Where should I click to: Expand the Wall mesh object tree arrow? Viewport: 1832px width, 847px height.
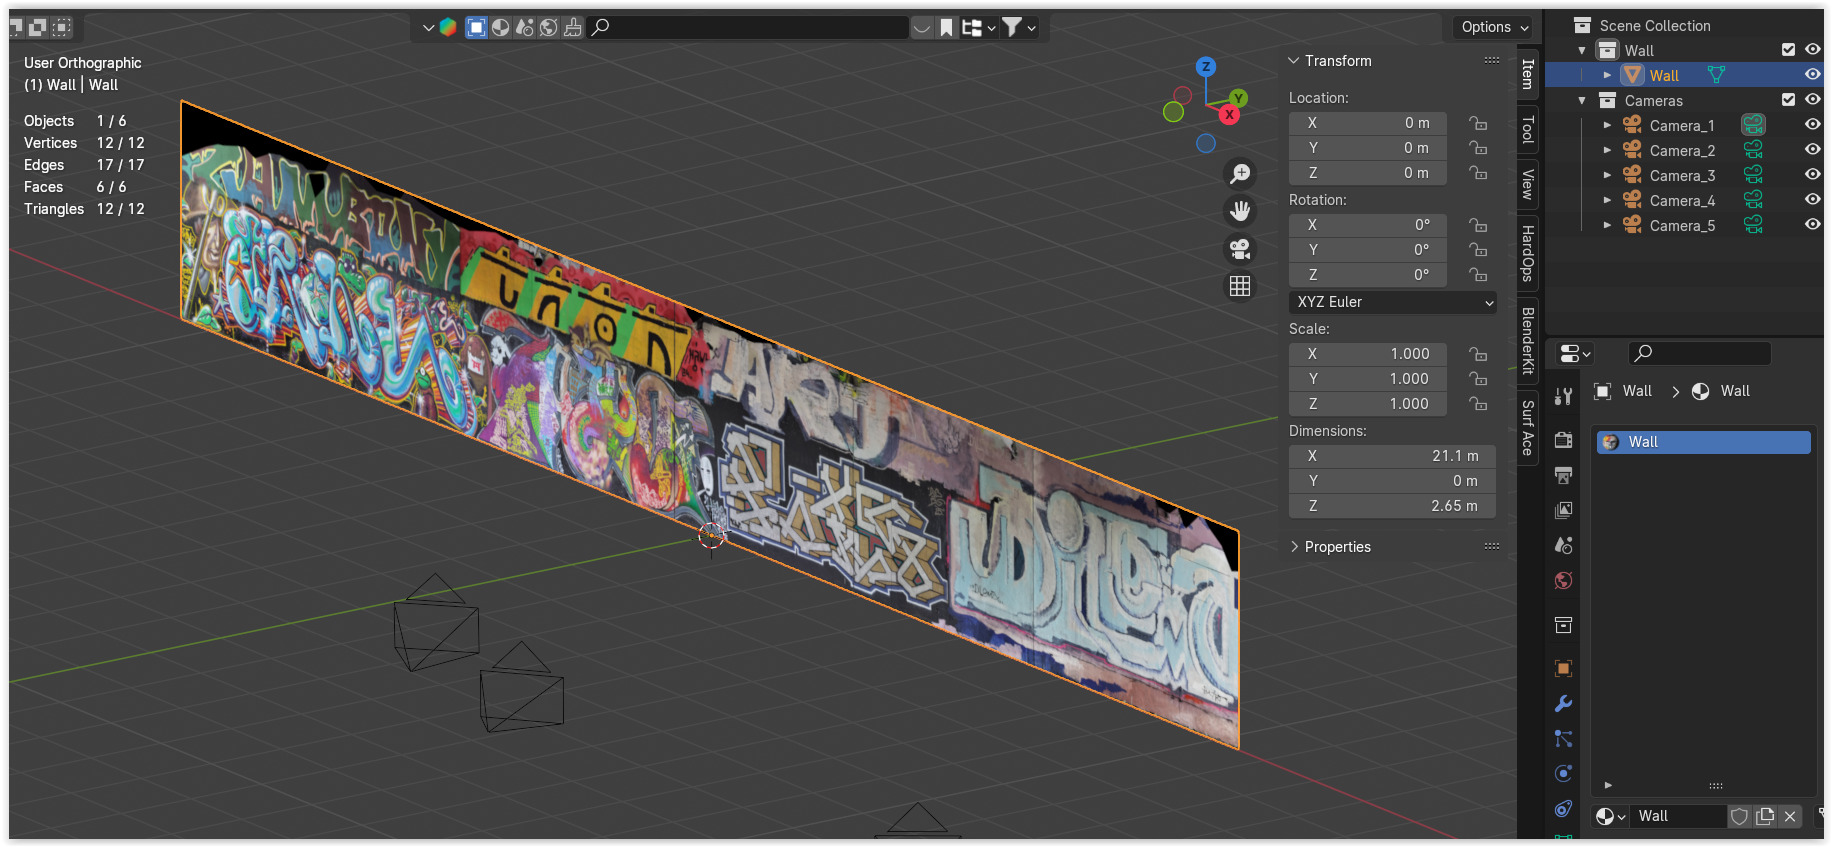pos(1607,75)
